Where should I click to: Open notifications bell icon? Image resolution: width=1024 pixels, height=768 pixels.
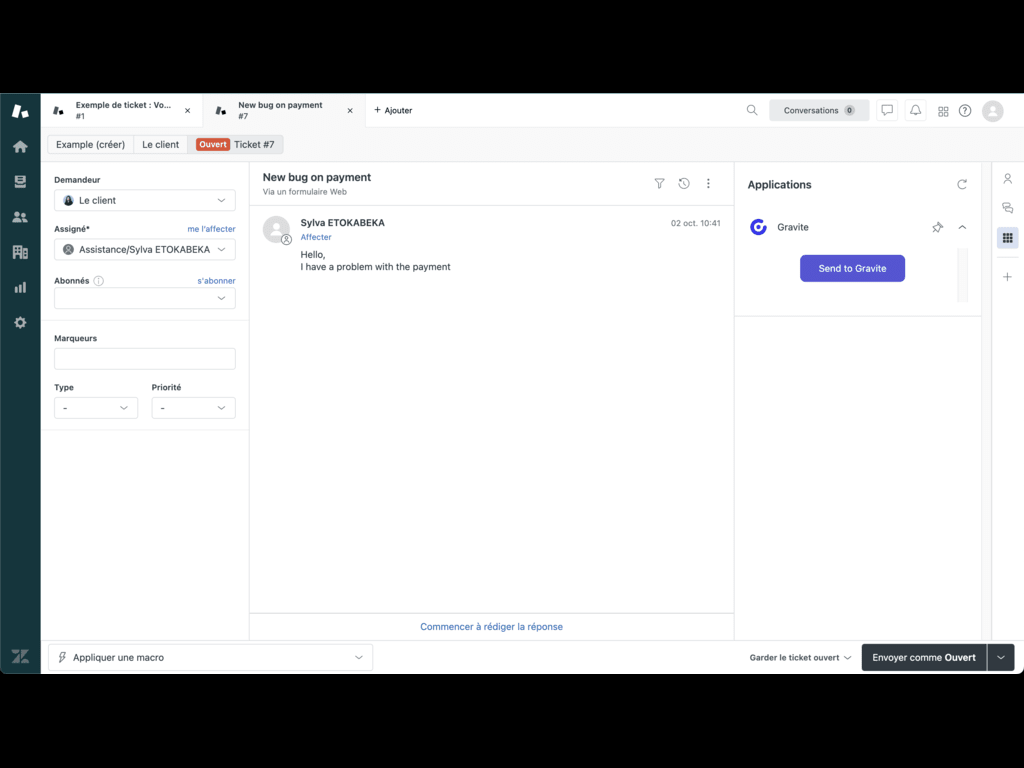pyautogui.click(x=915, y=111)
